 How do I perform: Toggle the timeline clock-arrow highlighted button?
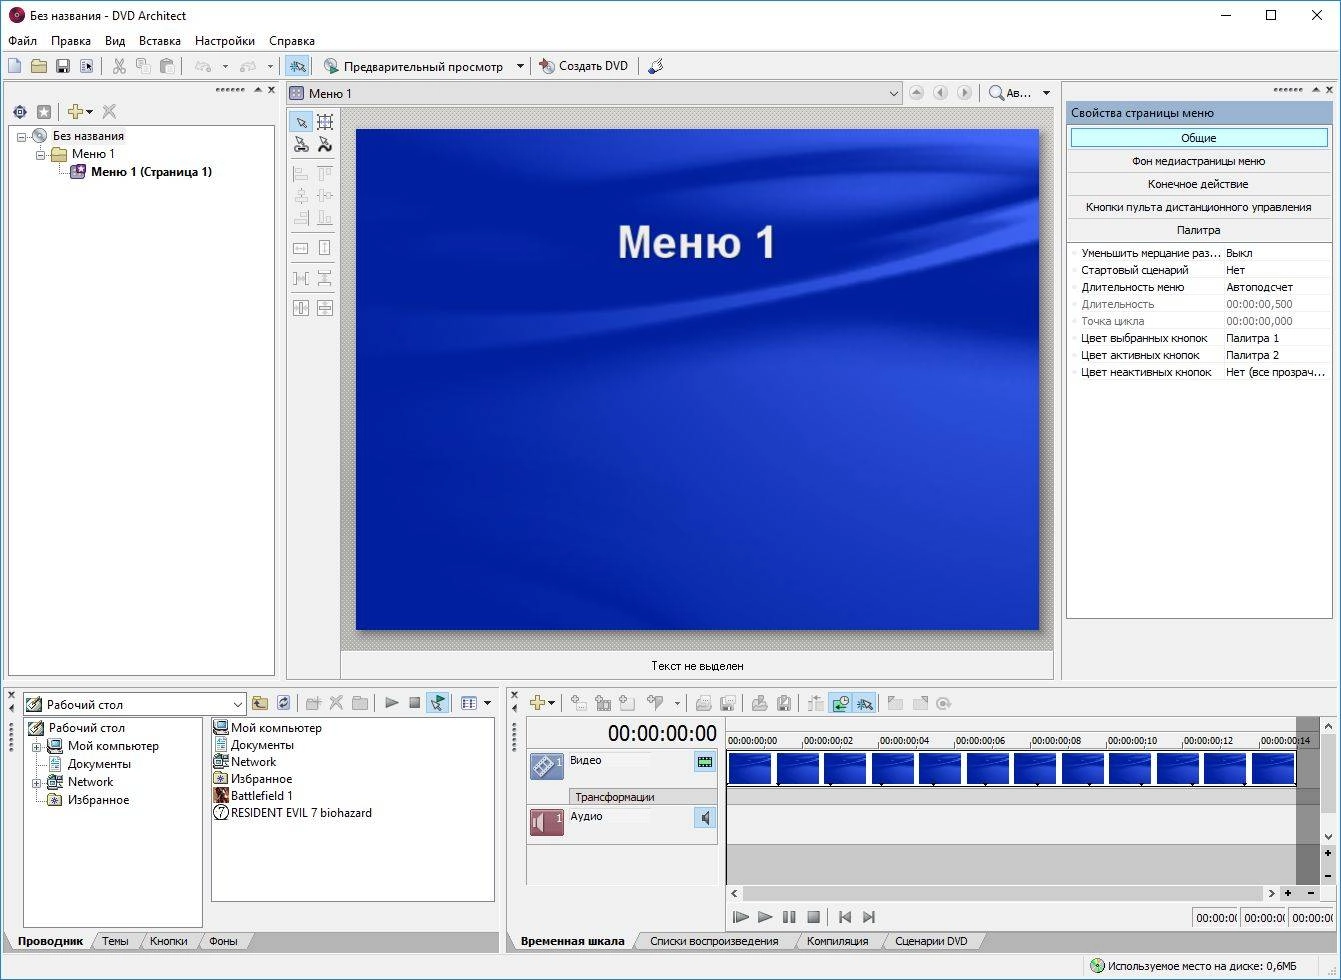(x=841, y=703)
